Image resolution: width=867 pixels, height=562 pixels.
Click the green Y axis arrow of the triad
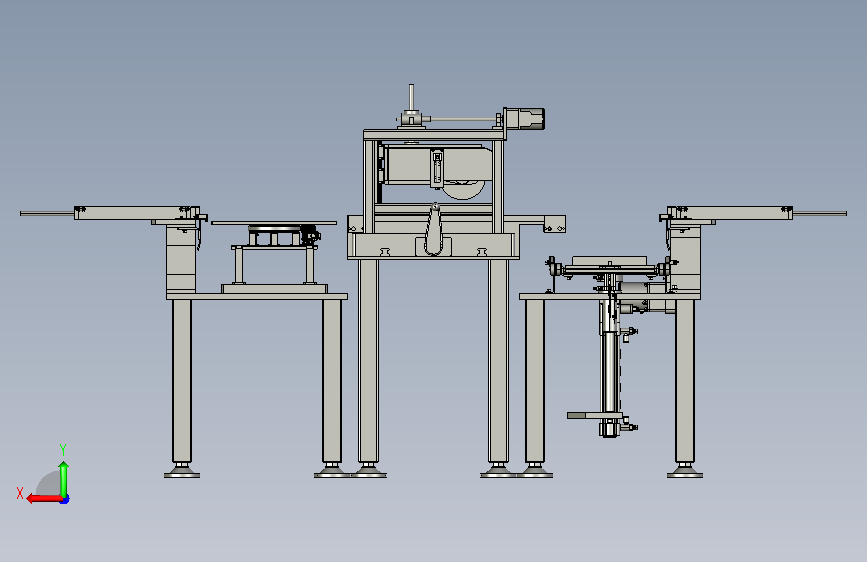(64, 478)
